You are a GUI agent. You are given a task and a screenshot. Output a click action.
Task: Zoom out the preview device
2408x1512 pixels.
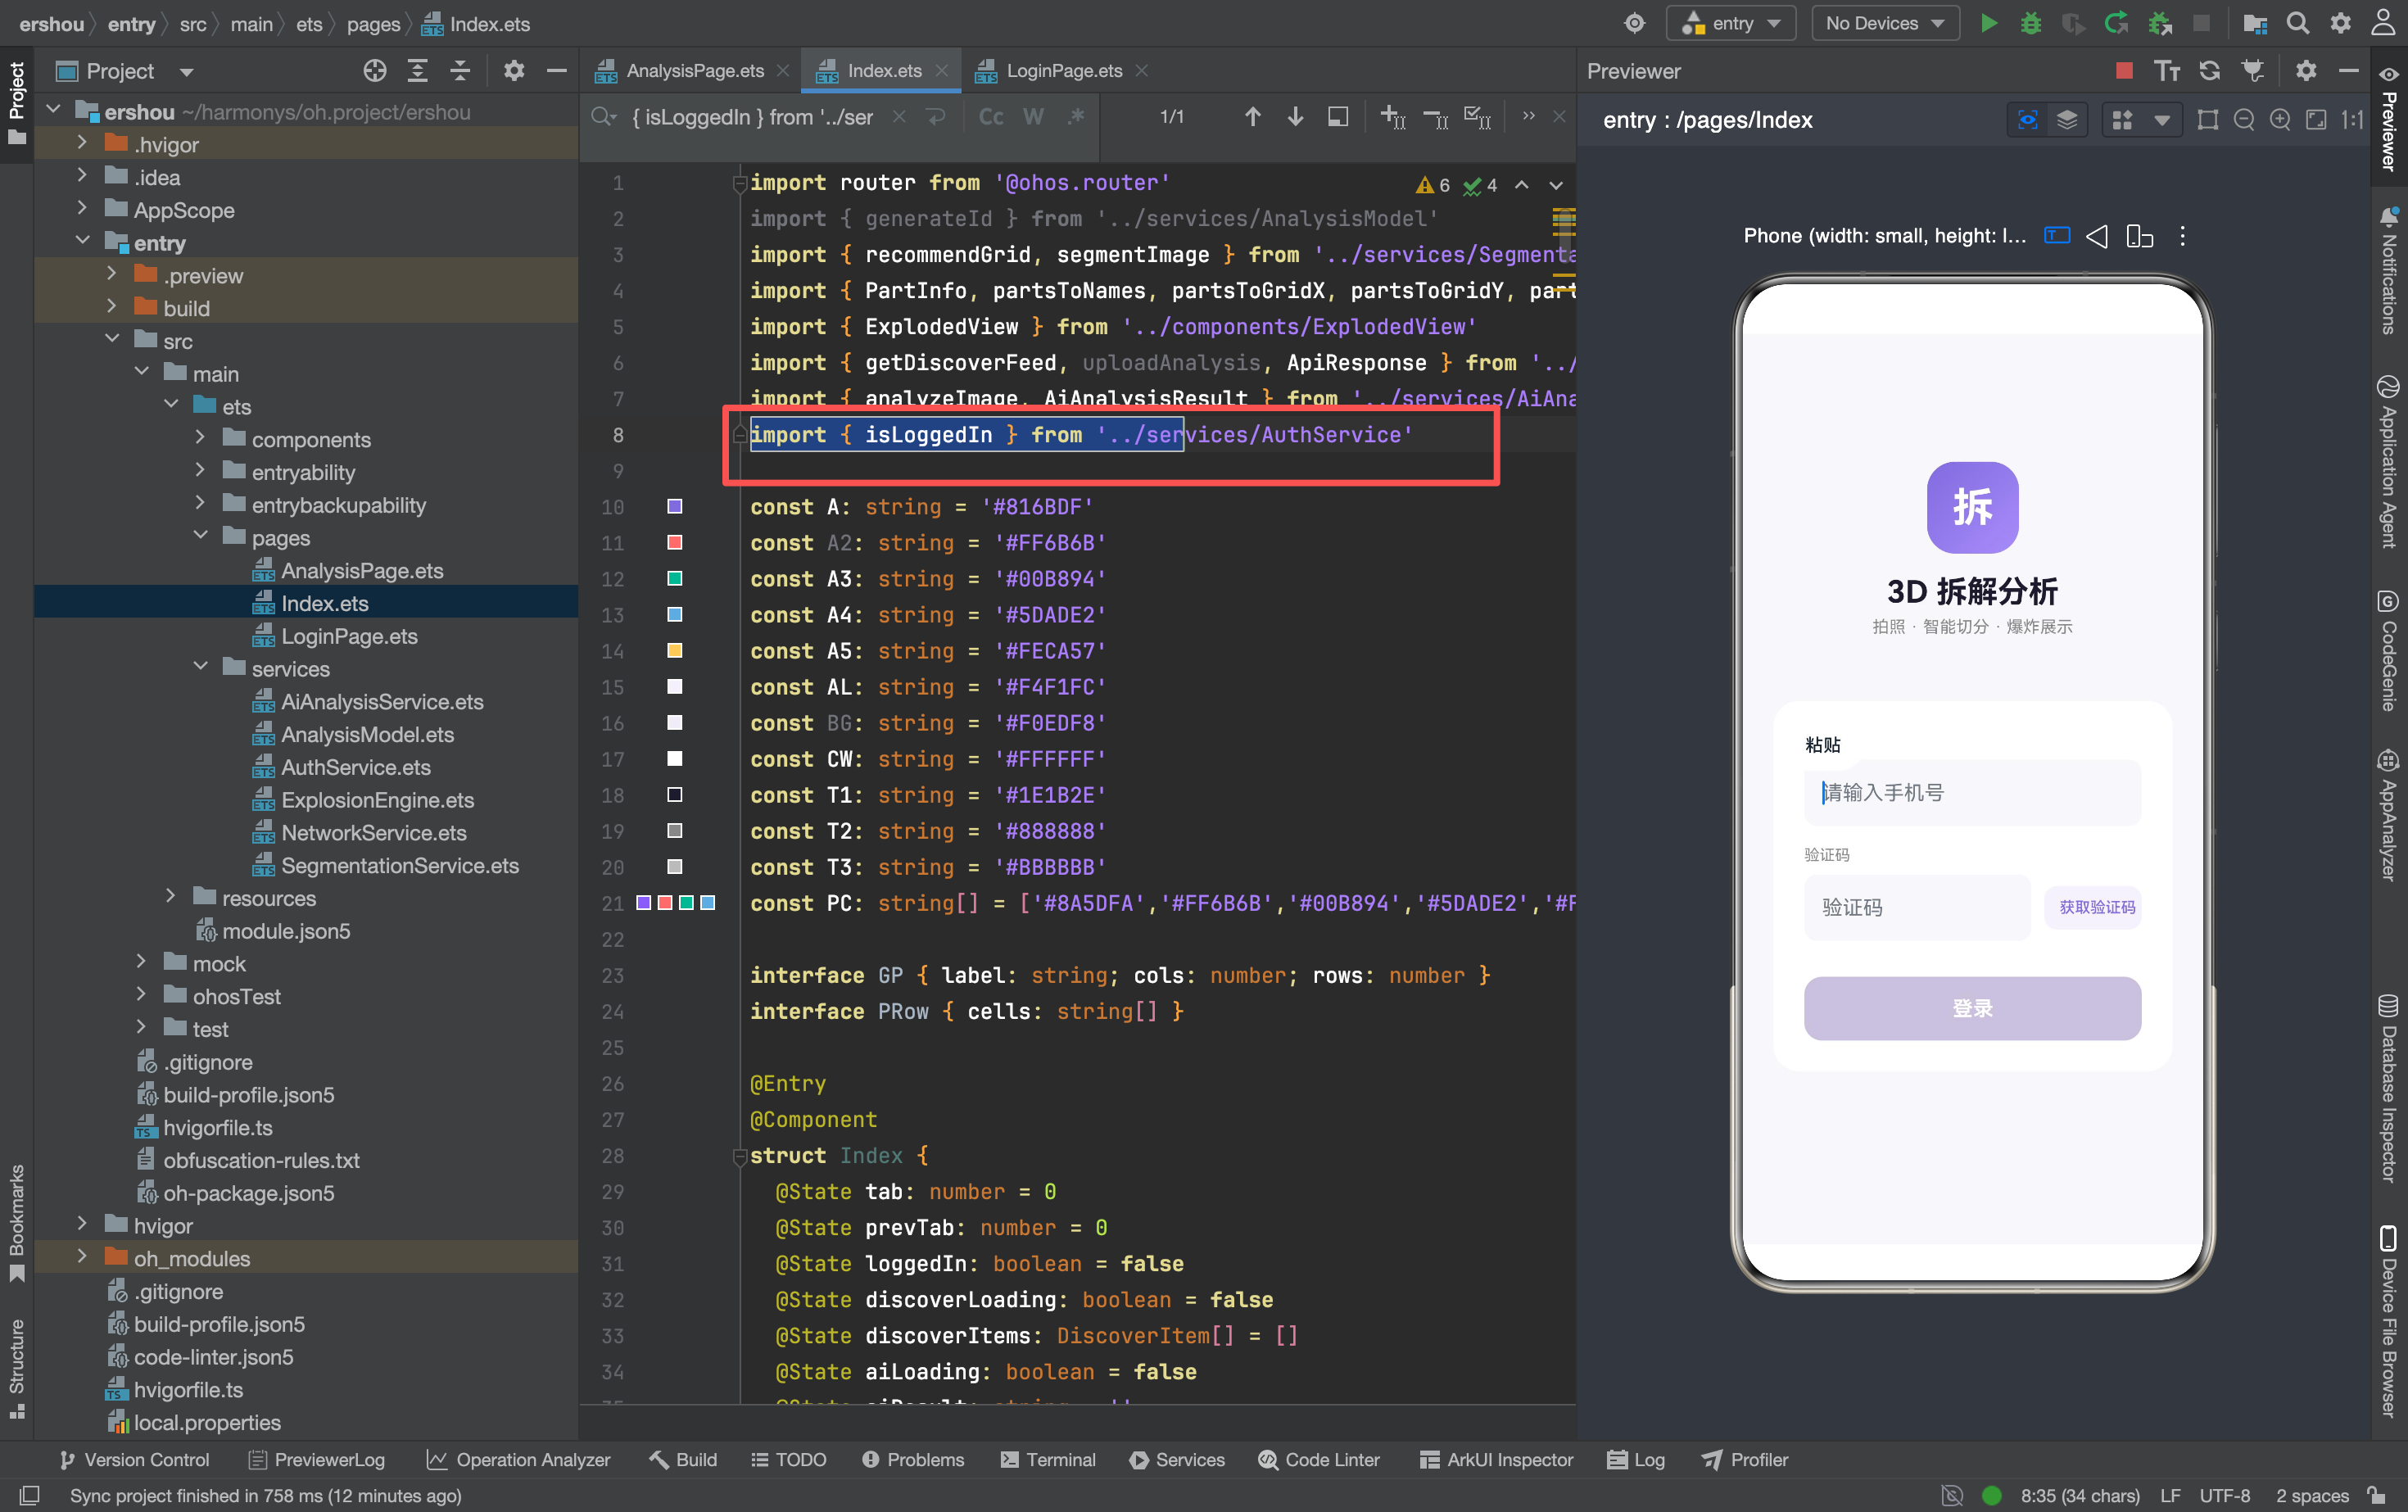point(2244,120)
